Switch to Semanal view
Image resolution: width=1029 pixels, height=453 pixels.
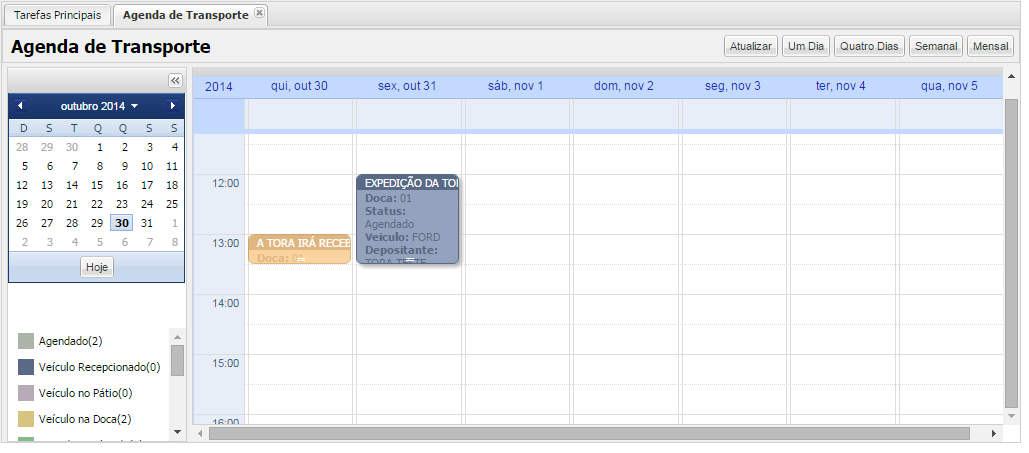(x=936, y=47)
